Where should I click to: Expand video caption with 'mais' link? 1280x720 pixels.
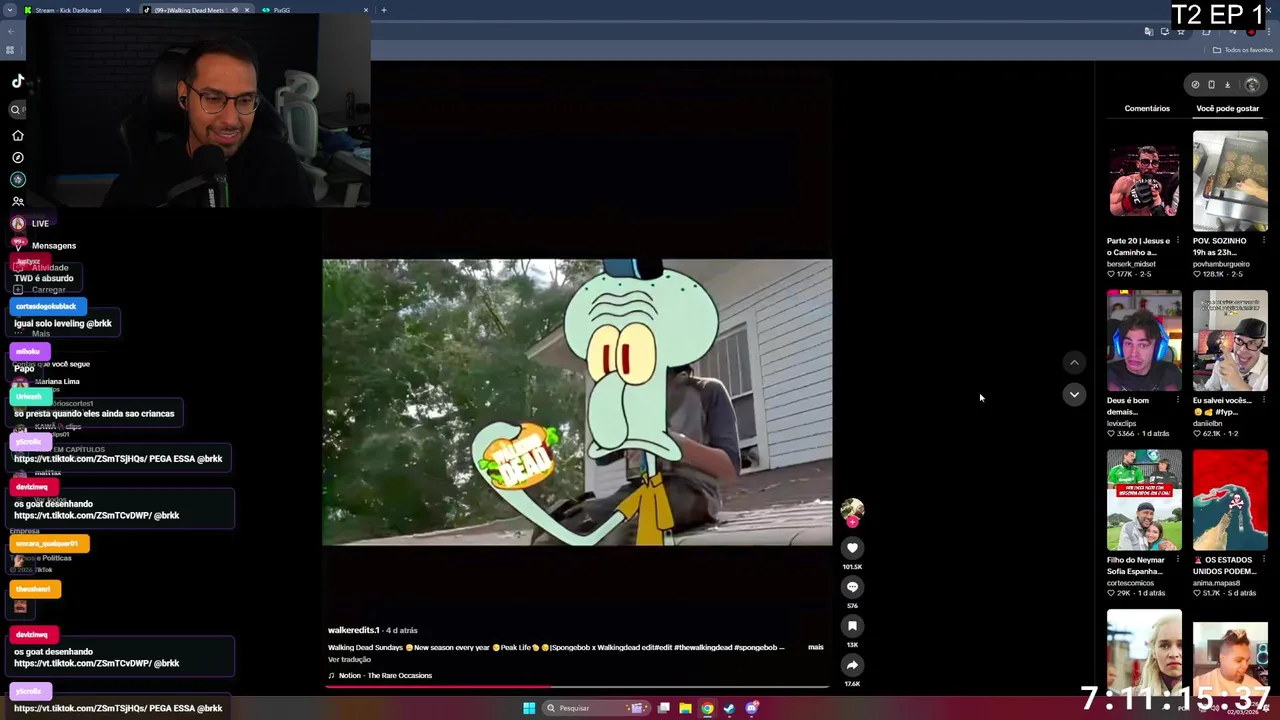pos(816,647)
